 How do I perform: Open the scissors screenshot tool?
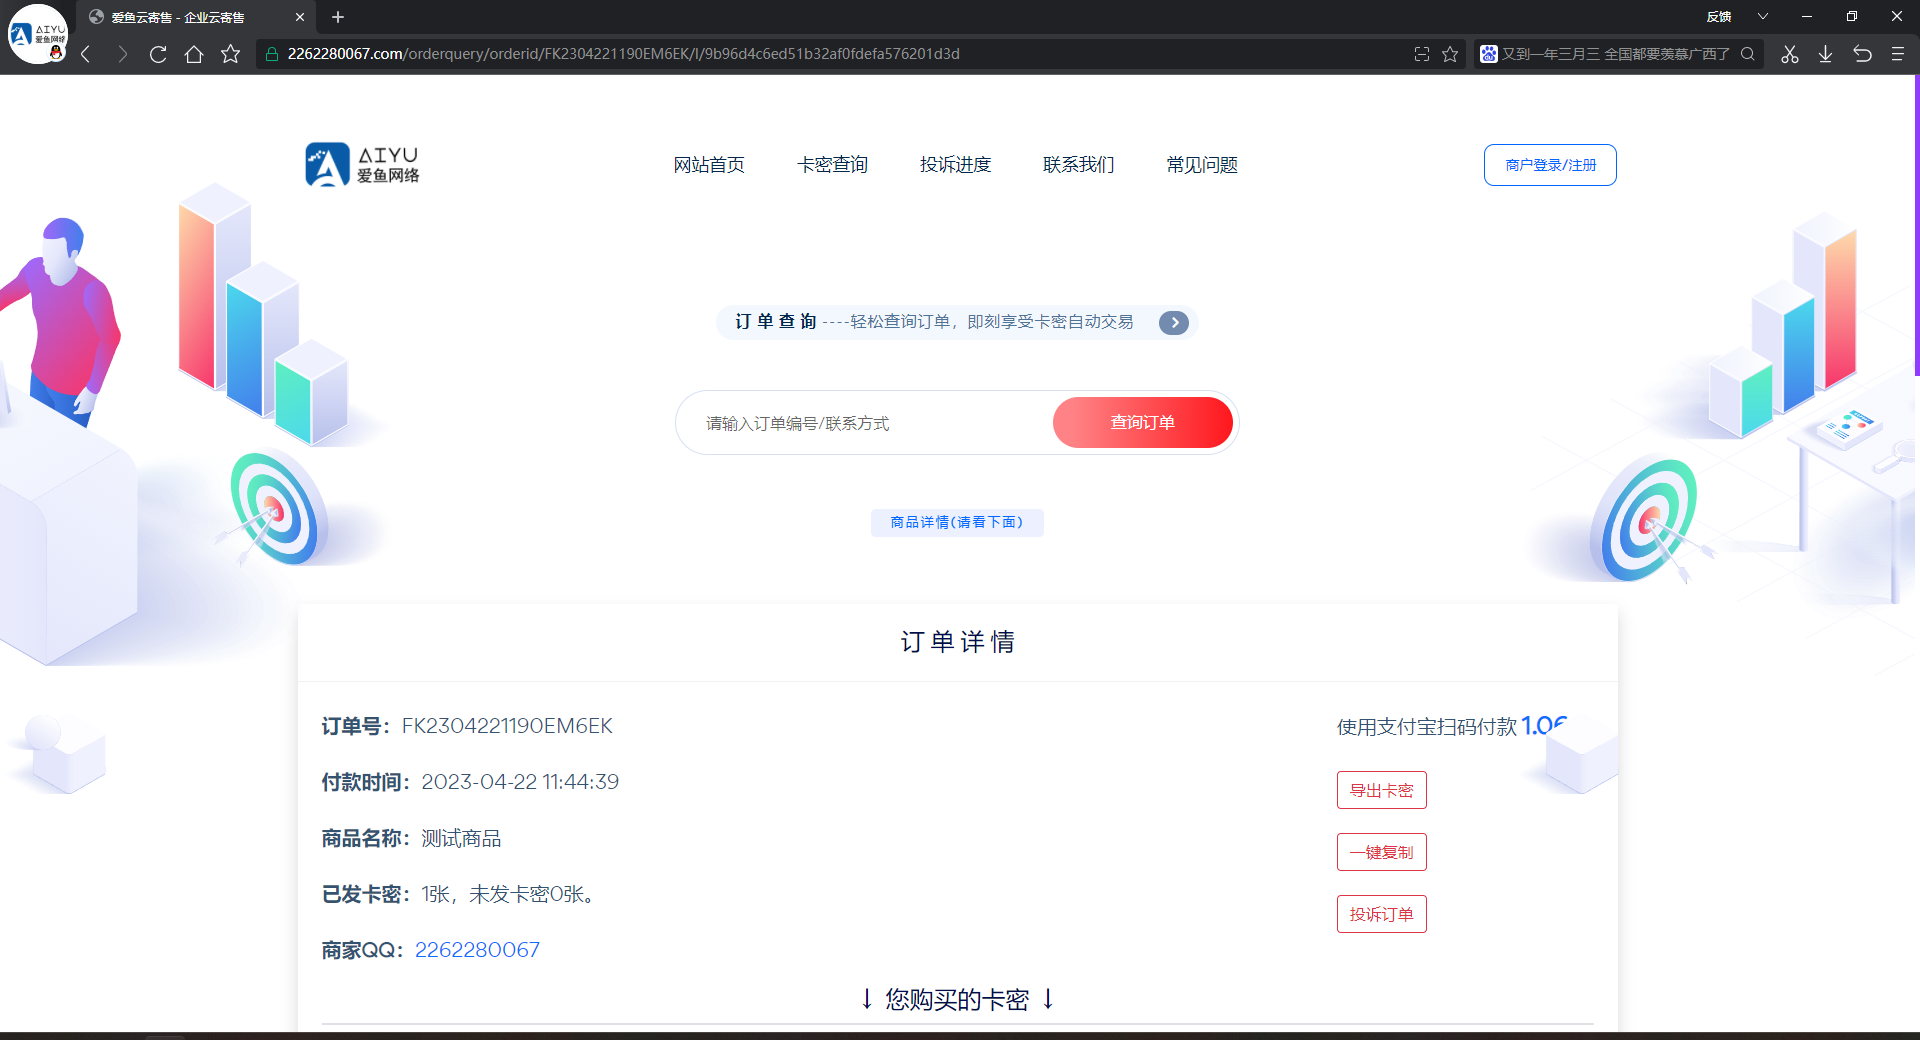click(1790, 54)
